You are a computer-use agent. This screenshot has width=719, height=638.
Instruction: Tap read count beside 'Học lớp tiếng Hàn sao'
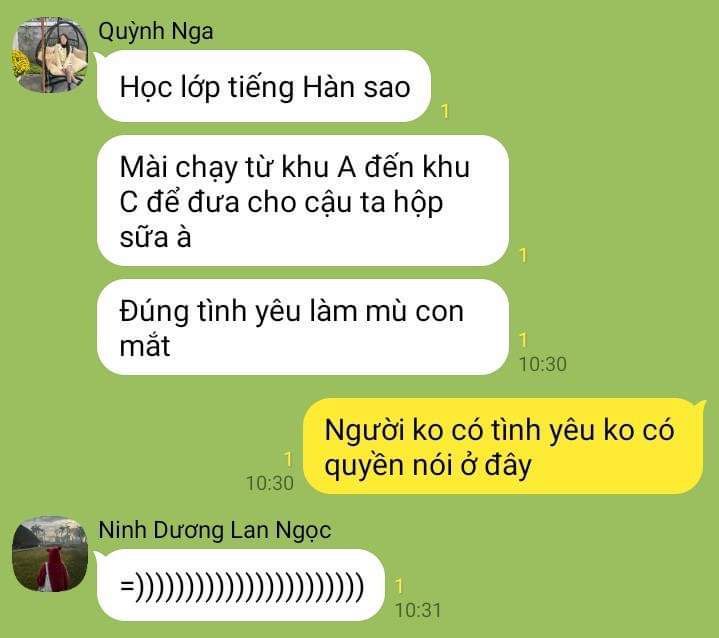pos(444,111)
